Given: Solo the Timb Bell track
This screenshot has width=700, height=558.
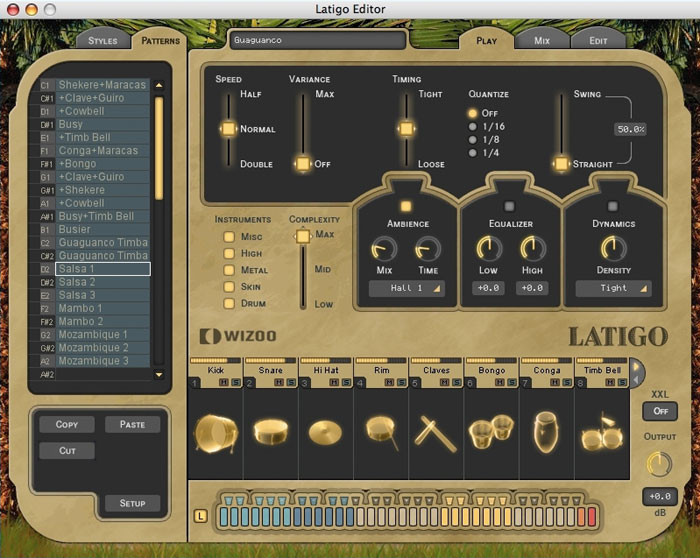Looking at the screenshot, I should 622,383.
